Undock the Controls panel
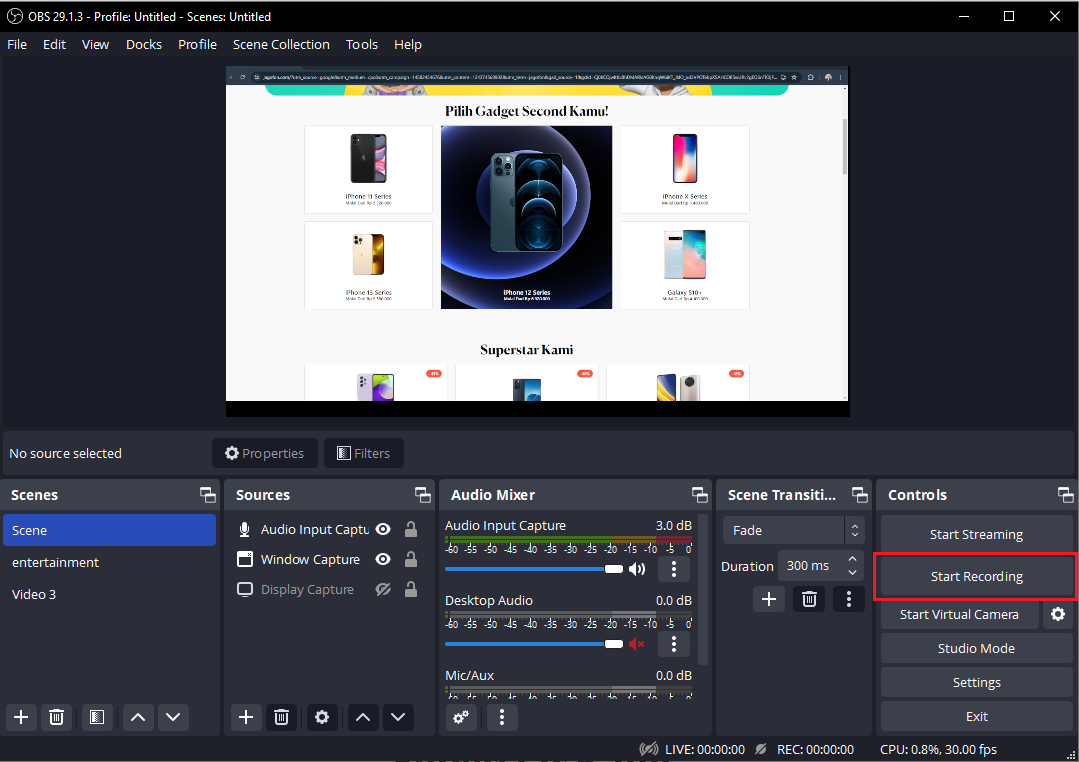The height and width of the screenshot is (762, 1079). (1065, 494)
